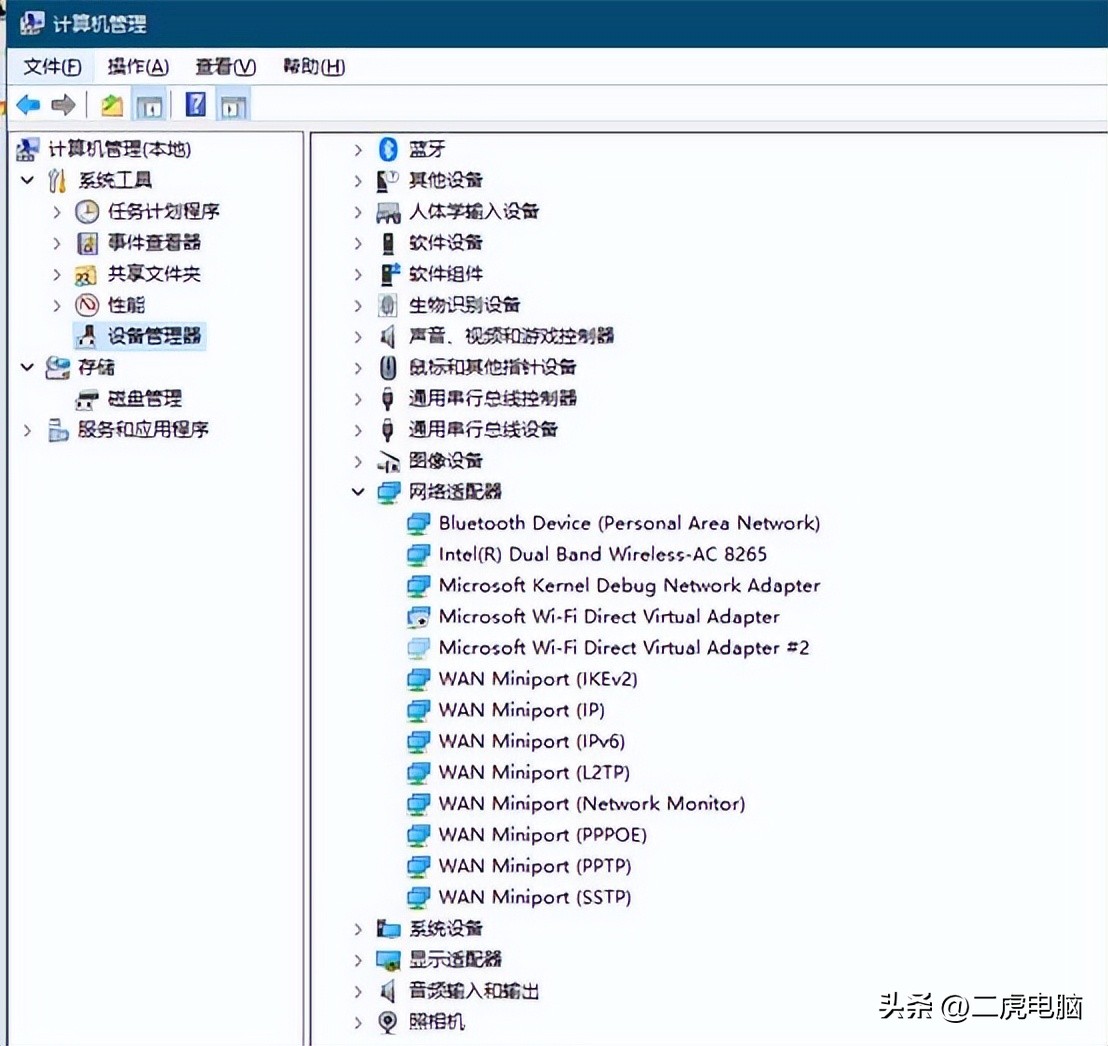Open the 操作(A) menu
1108x1046 pixels.
click(x=138, y=66)
